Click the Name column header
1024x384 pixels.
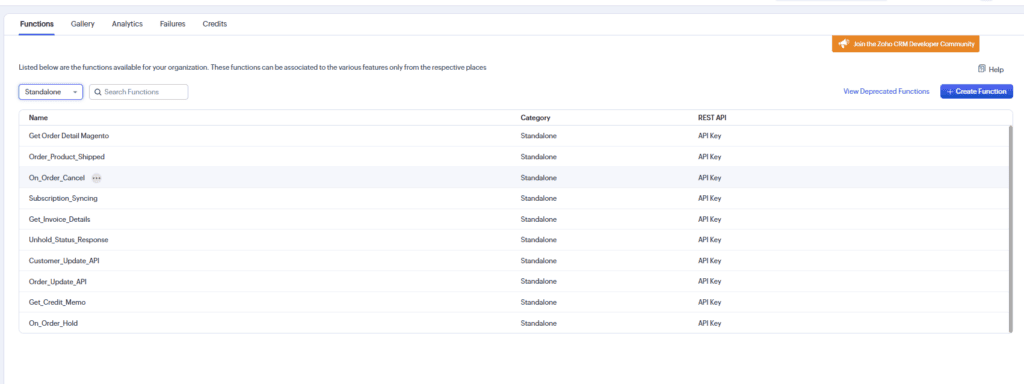point(39,118)
